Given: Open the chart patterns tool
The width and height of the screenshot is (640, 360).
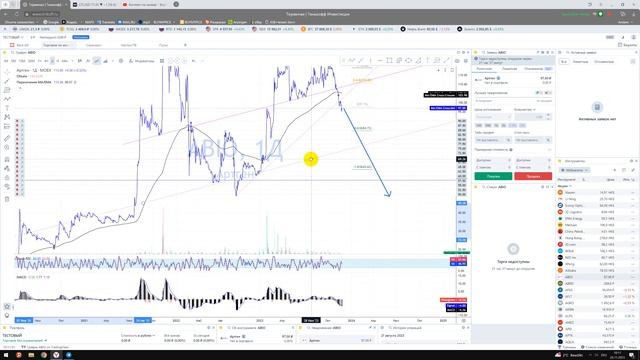Looking at the screenshot, I should (7, 117).
